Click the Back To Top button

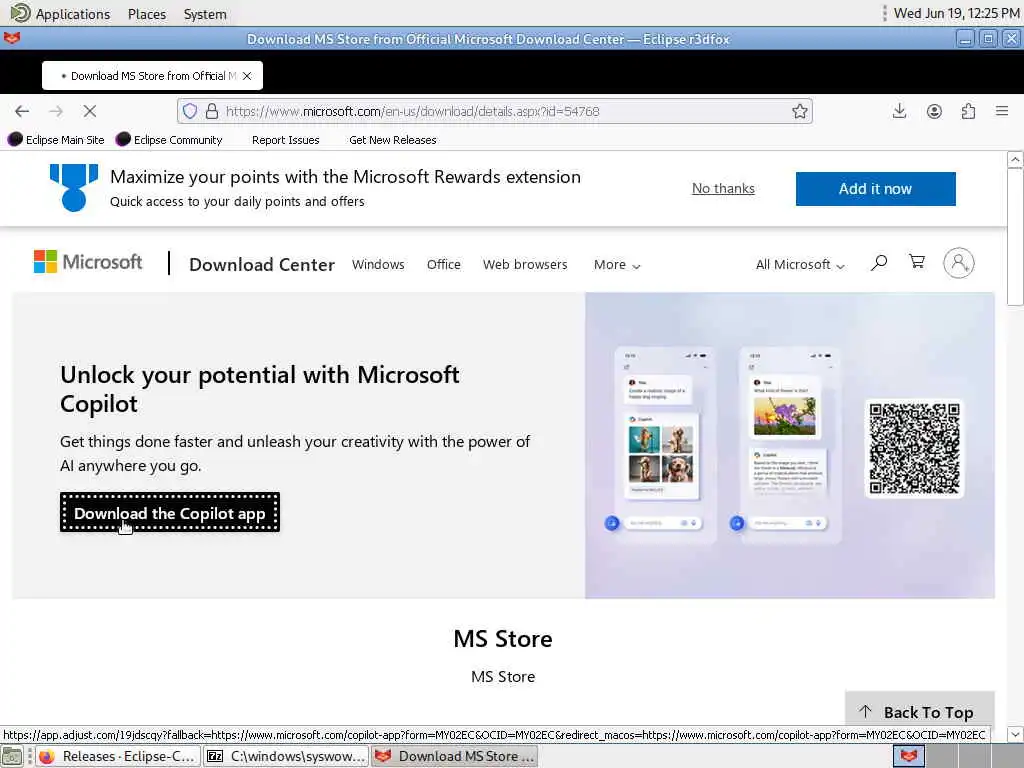pyautogui.click(x=920, y=711)
